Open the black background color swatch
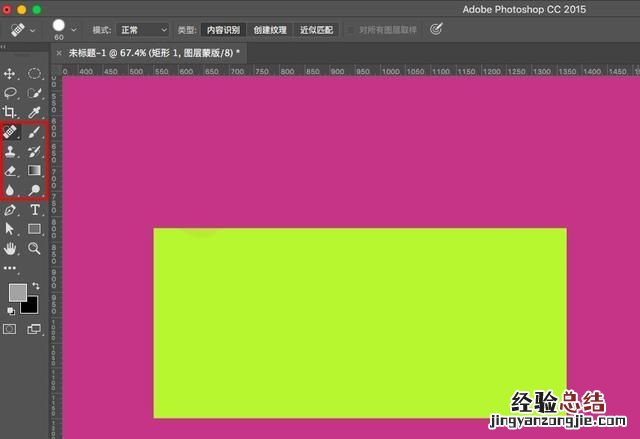The height and width of the screenshot is (439, 640). 31,306
